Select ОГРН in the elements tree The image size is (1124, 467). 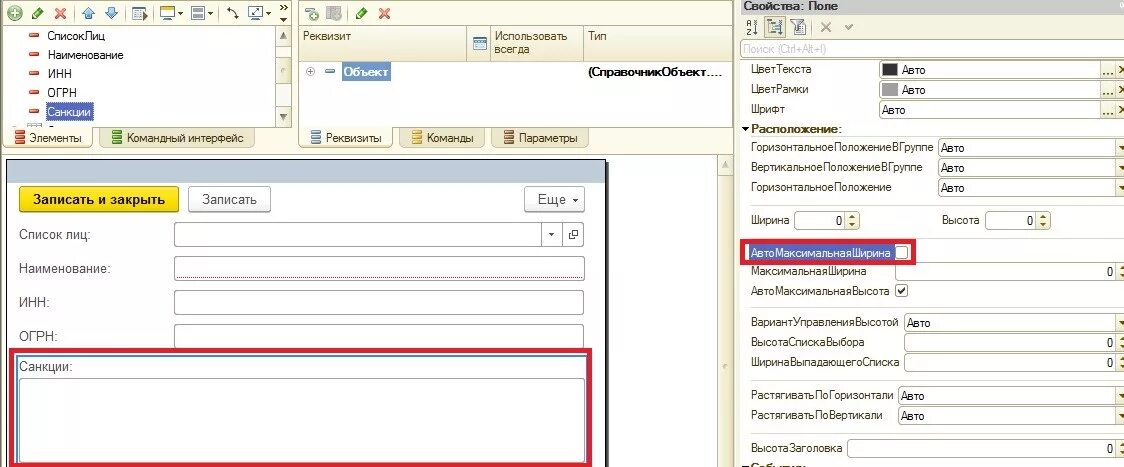[62, 93]
